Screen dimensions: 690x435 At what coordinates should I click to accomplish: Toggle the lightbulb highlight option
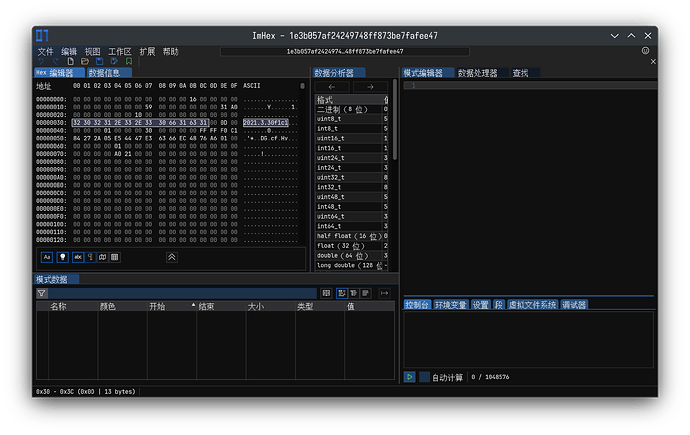click(x=62, y=257)
